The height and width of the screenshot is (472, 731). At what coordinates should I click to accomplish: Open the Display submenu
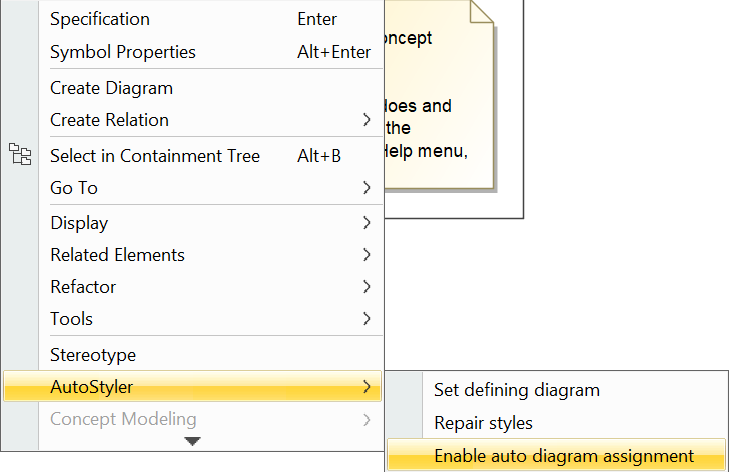click(x=79, y=223)
